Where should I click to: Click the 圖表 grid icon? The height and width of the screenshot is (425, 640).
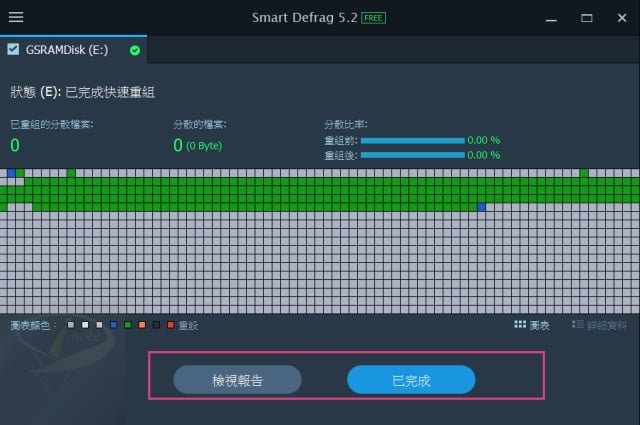pos(520,325)
